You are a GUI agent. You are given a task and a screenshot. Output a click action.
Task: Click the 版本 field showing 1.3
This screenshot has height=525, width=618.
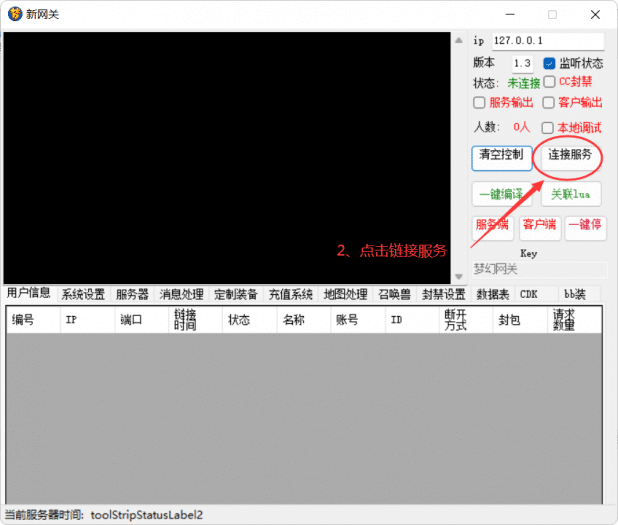[523, 63]
